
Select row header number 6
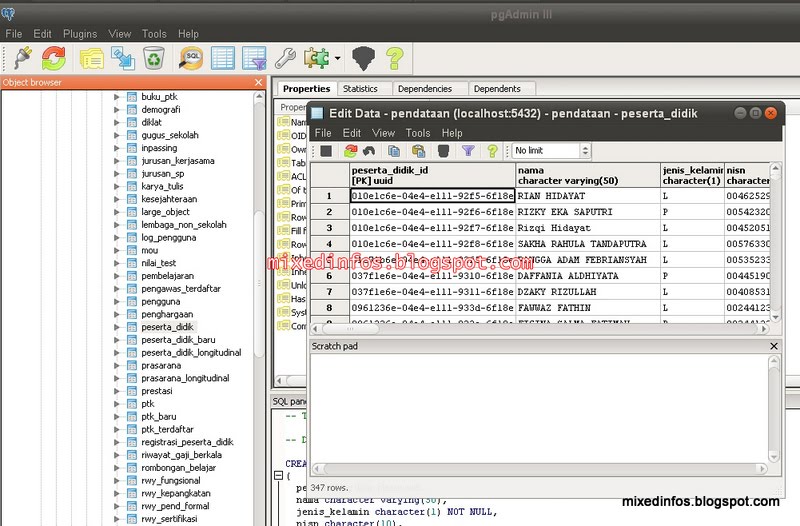(330, 276)
